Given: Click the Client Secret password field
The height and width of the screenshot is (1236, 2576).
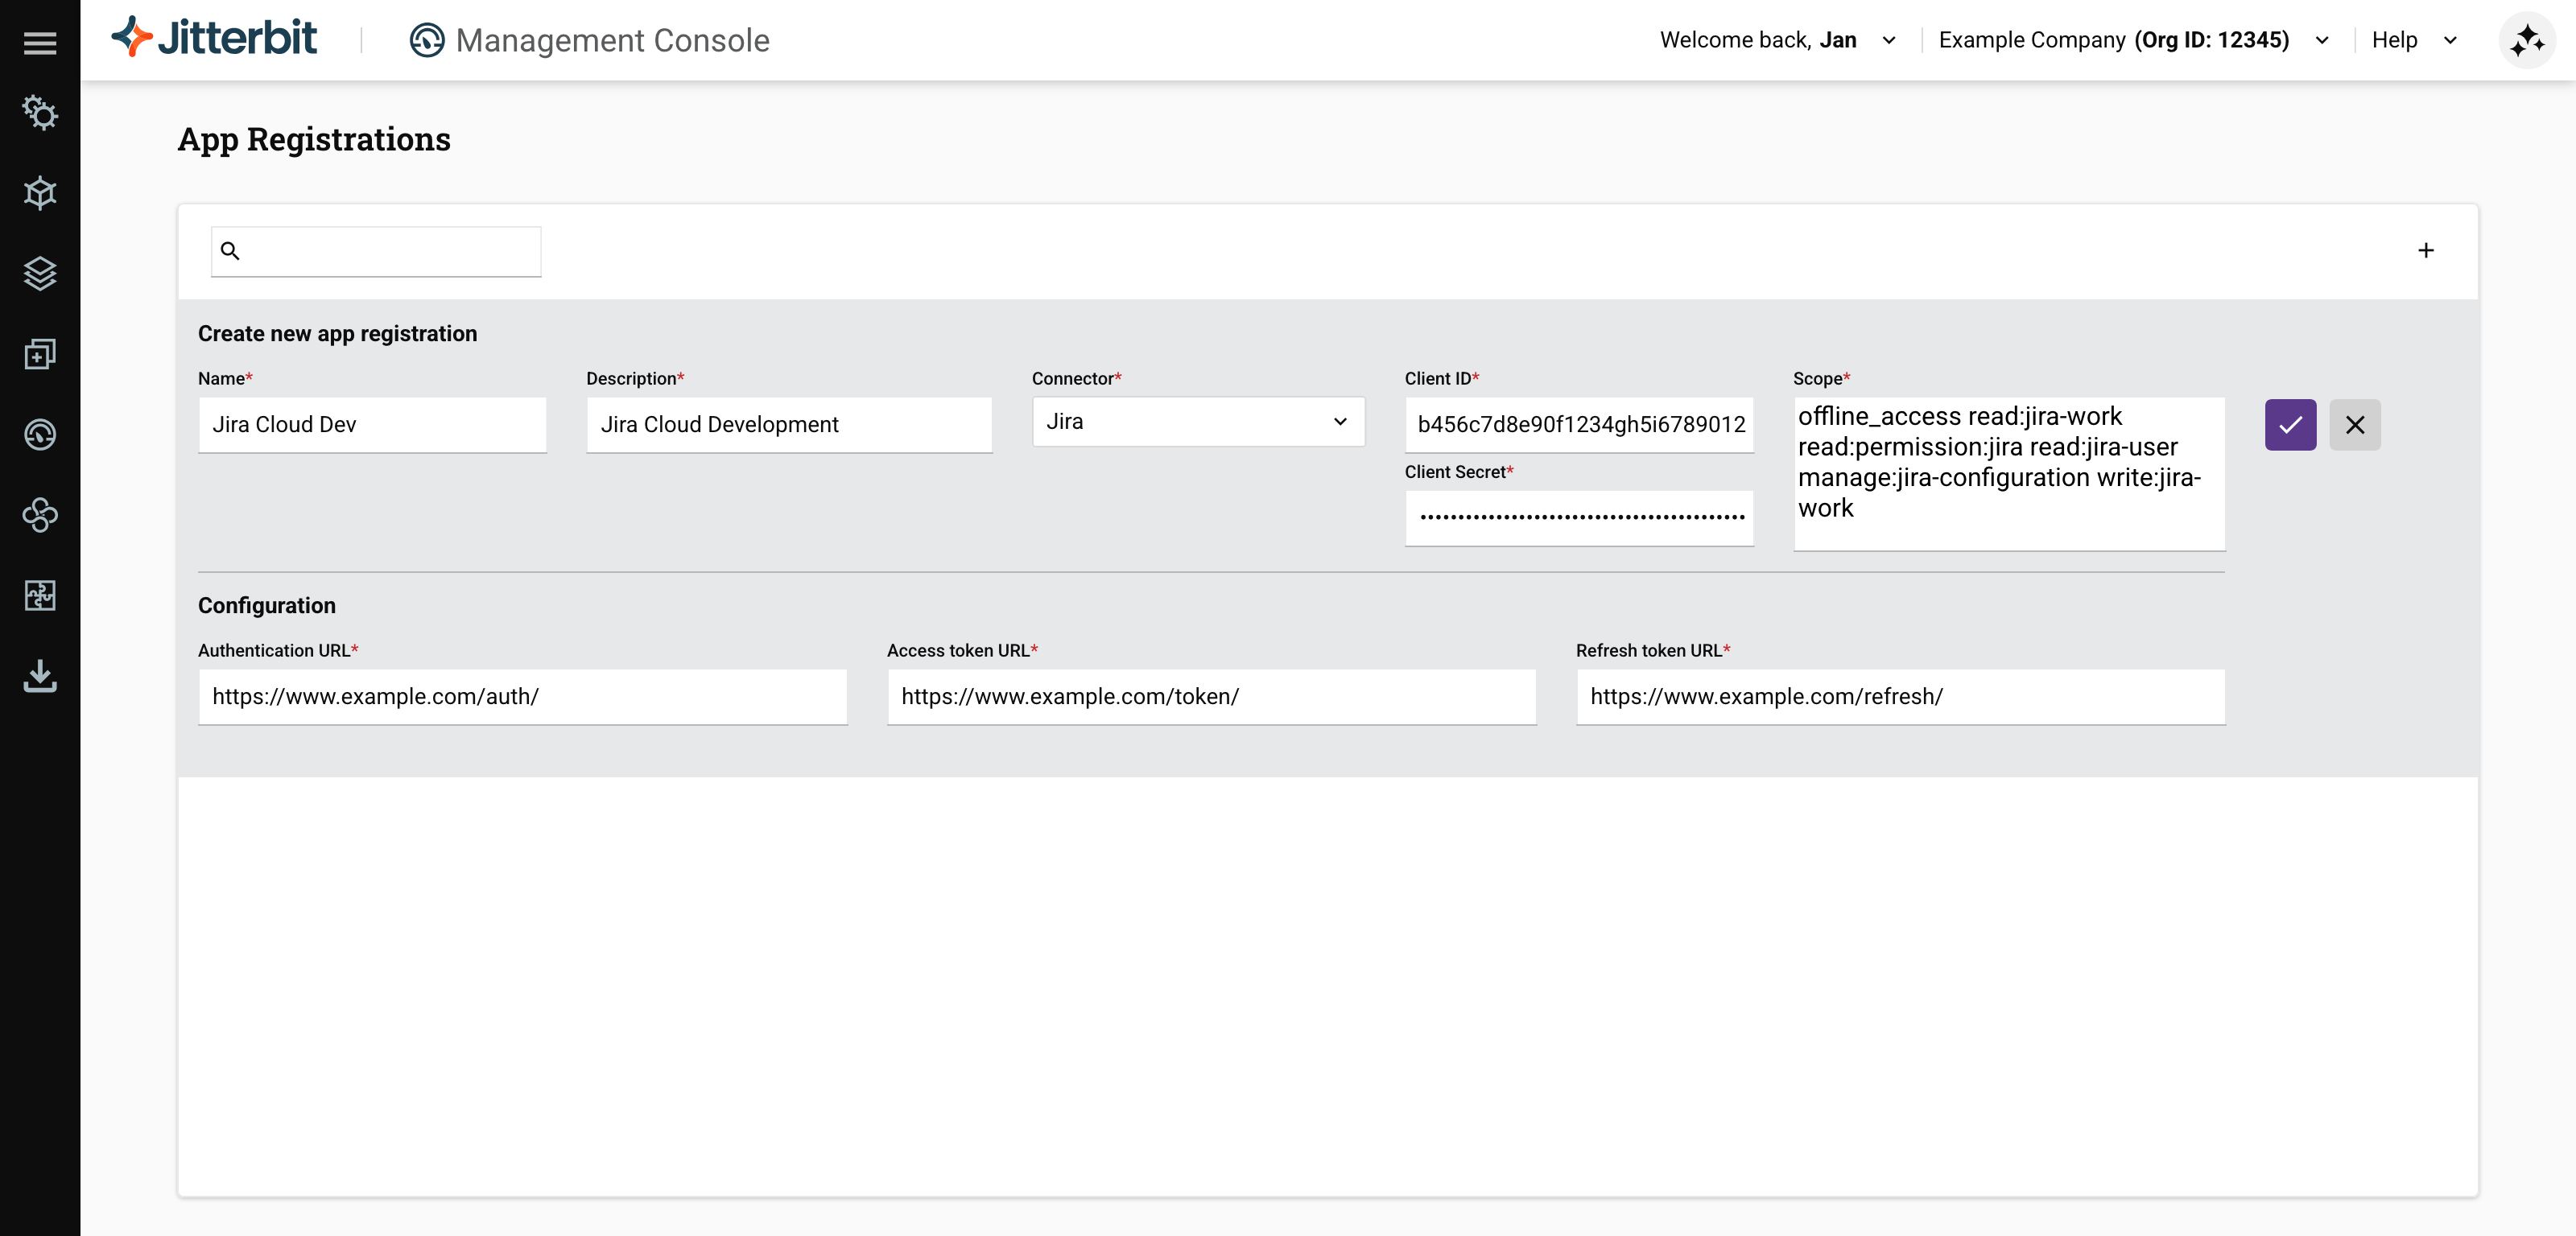Looking at the screenshot, I should pyautogui.click(x=1578, y=518).
